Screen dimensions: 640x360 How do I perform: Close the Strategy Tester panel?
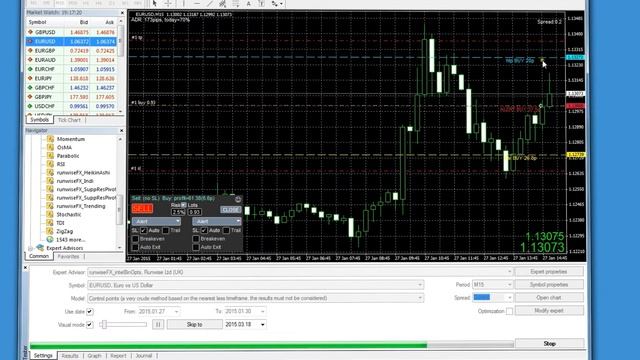pos(25,268)
